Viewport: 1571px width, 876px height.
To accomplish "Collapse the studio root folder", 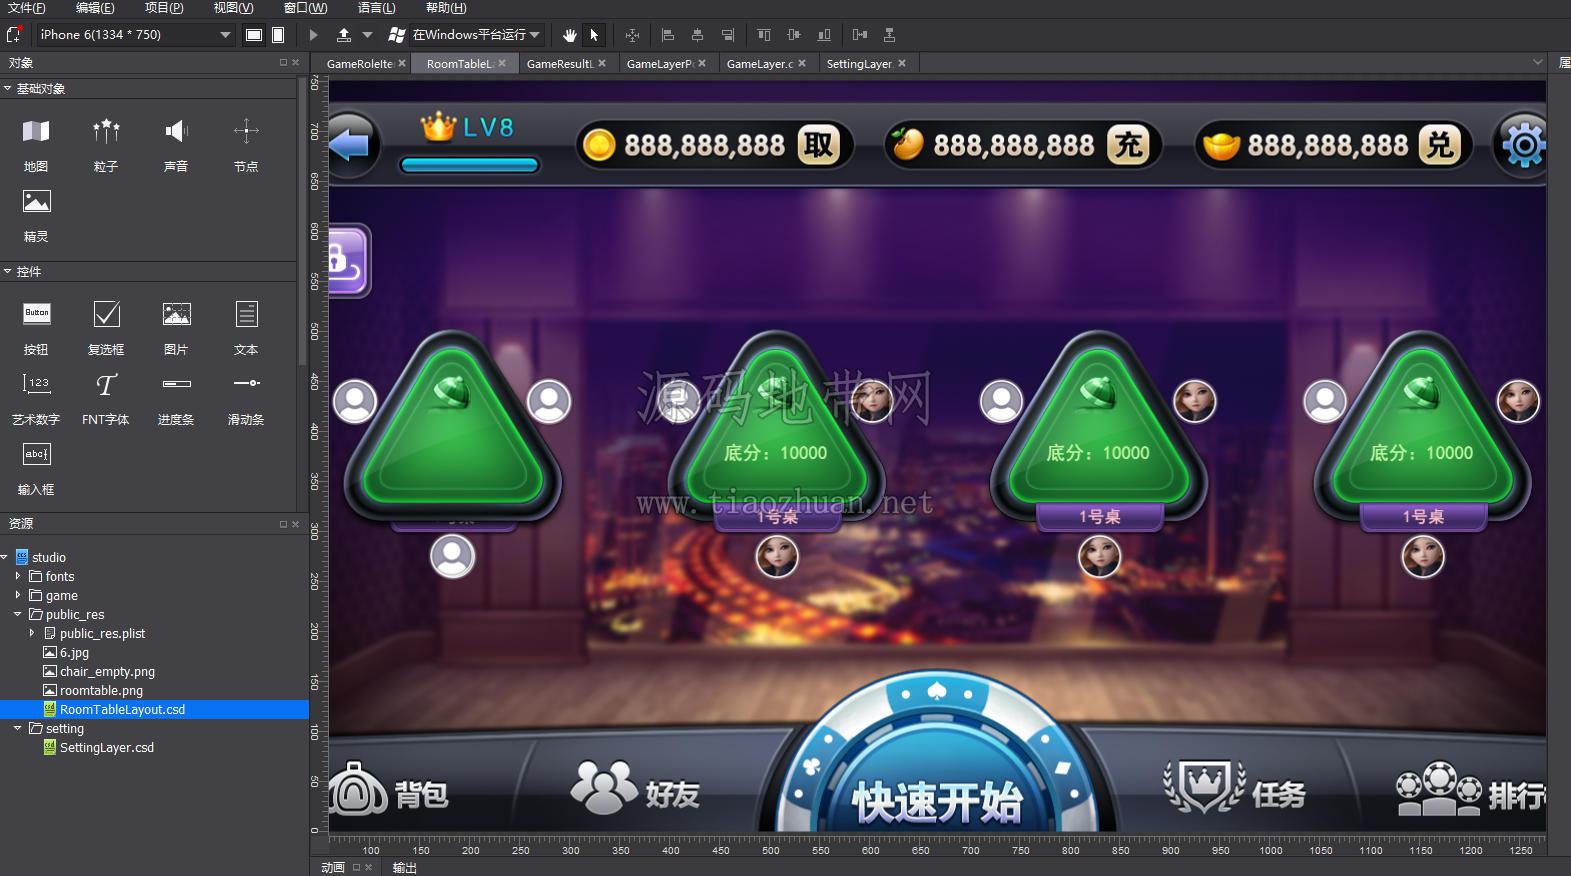I will tap(5, 557).
